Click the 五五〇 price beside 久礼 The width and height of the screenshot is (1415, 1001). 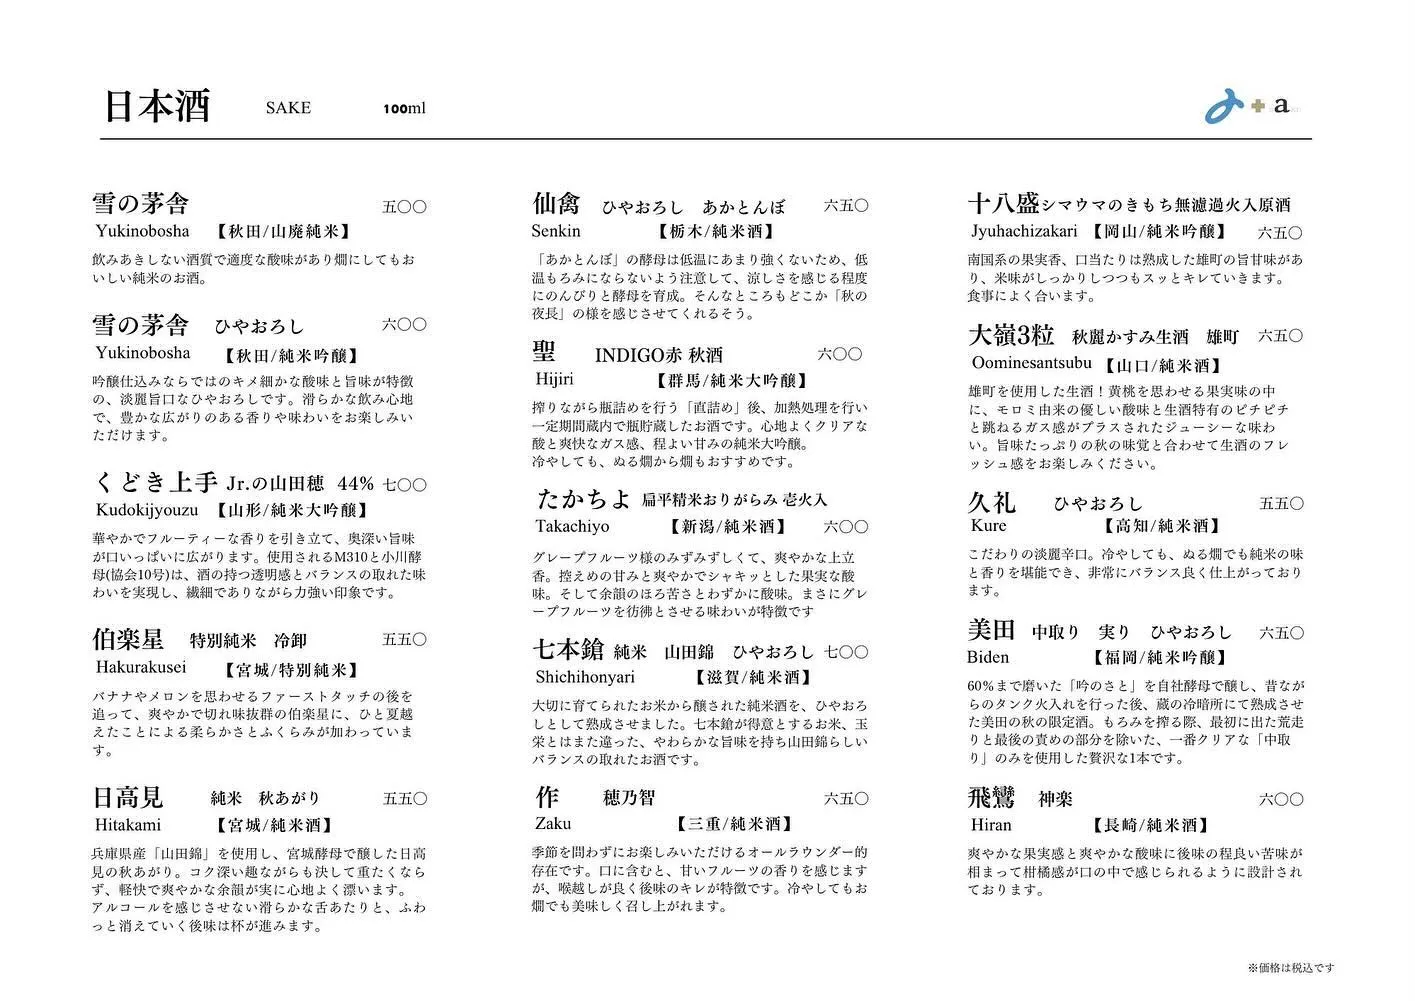(x=1281, y=504)
